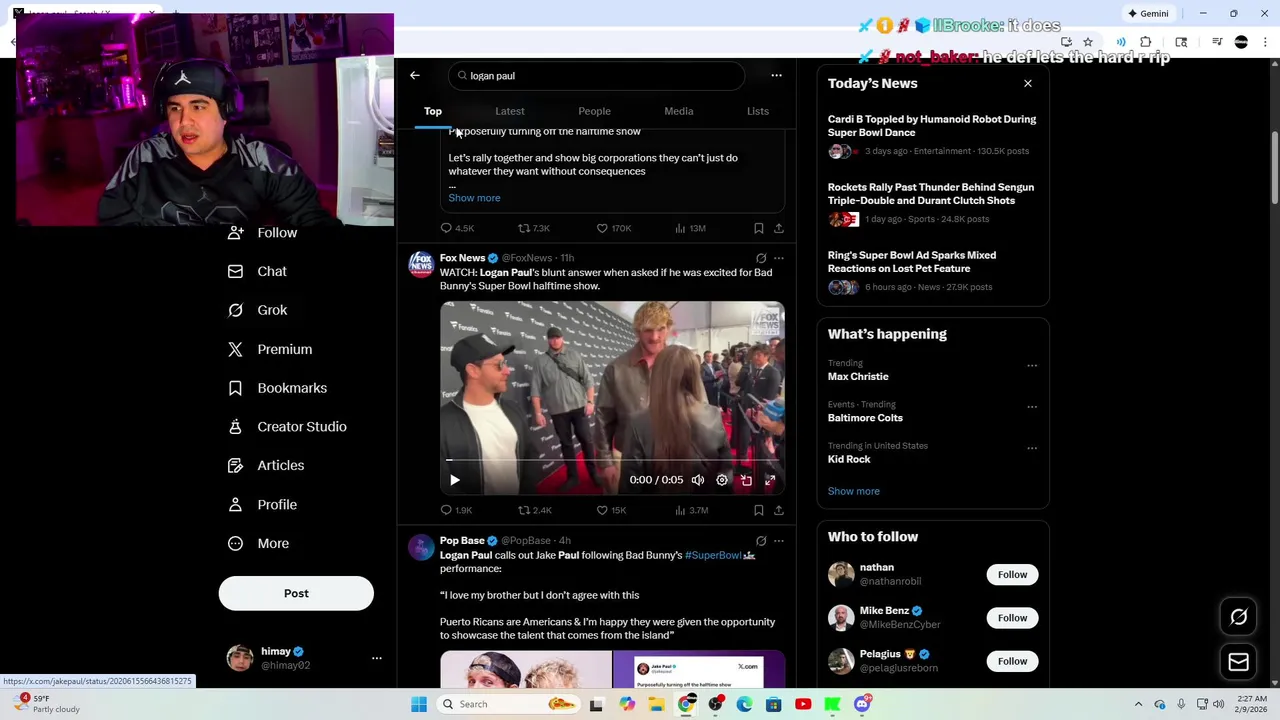The height and width of the screenshot is (720, 1280).
Task: Open more options on the Fox News post
Action: [x=779, y=259]
